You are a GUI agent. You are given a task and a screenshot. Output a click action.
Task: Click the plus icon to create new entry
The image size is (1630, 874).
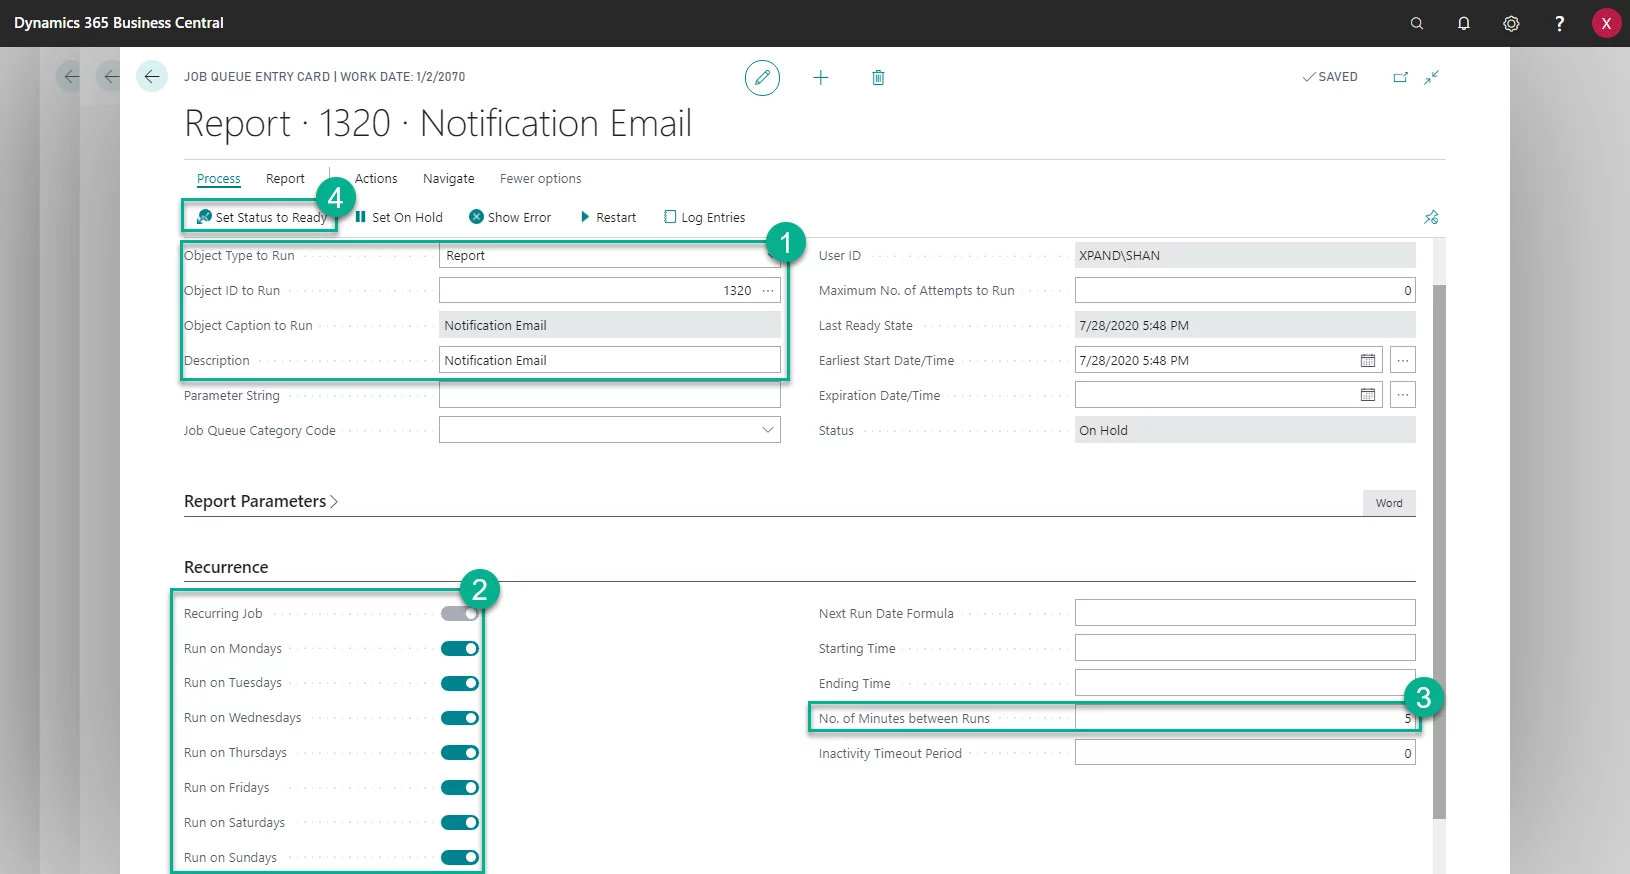[x=820, y=77]
